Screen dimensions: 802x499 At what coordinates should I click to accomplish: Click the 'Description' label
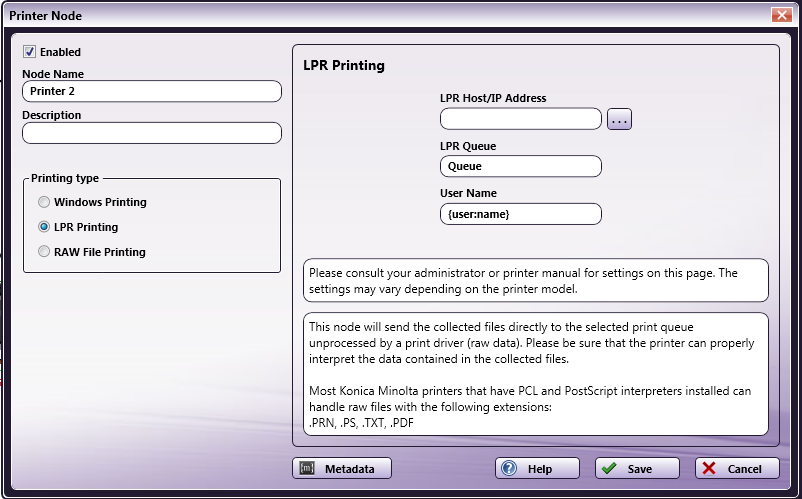[x=52, y=115]
